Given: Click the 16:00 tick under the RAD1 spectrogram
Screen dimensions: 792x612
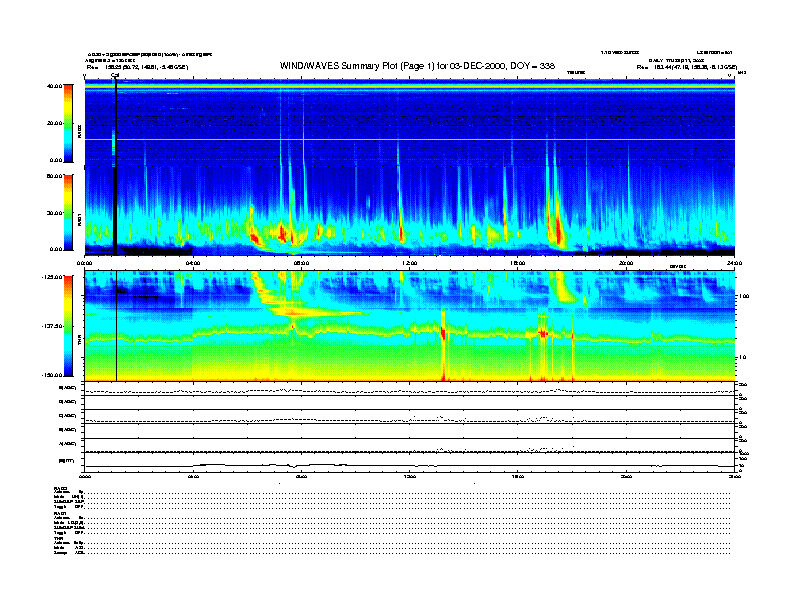Looking at the screenshot, I should pos(518,263).
